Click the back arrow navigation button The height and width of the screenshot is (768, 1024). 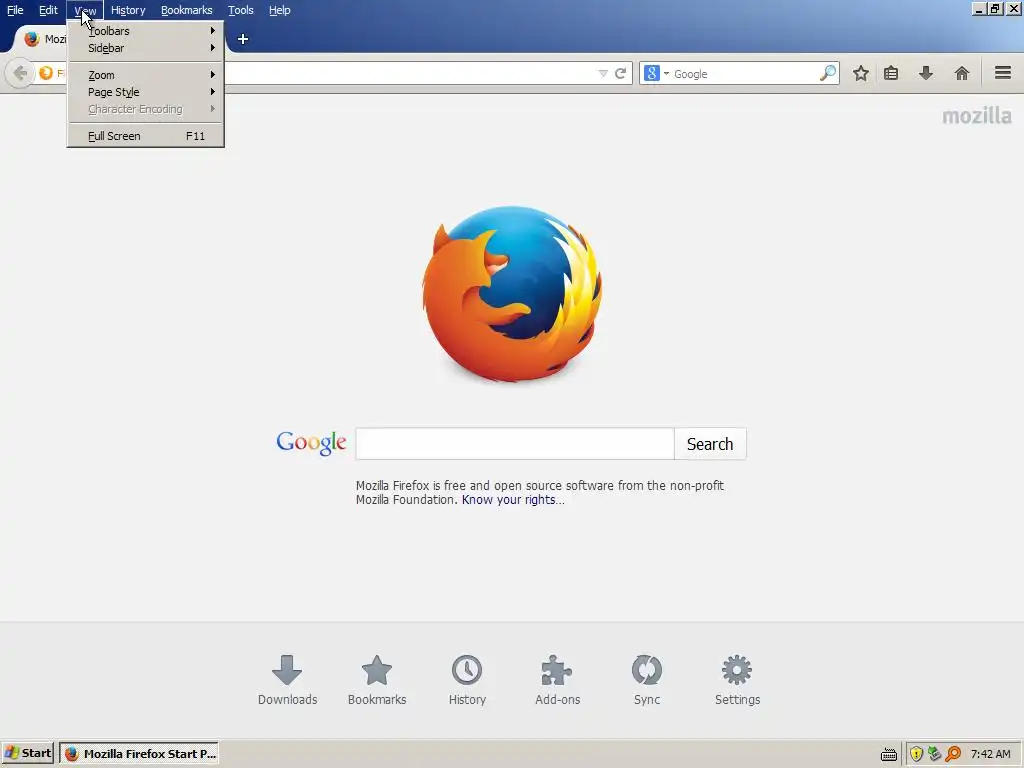[x=20, y=72]
